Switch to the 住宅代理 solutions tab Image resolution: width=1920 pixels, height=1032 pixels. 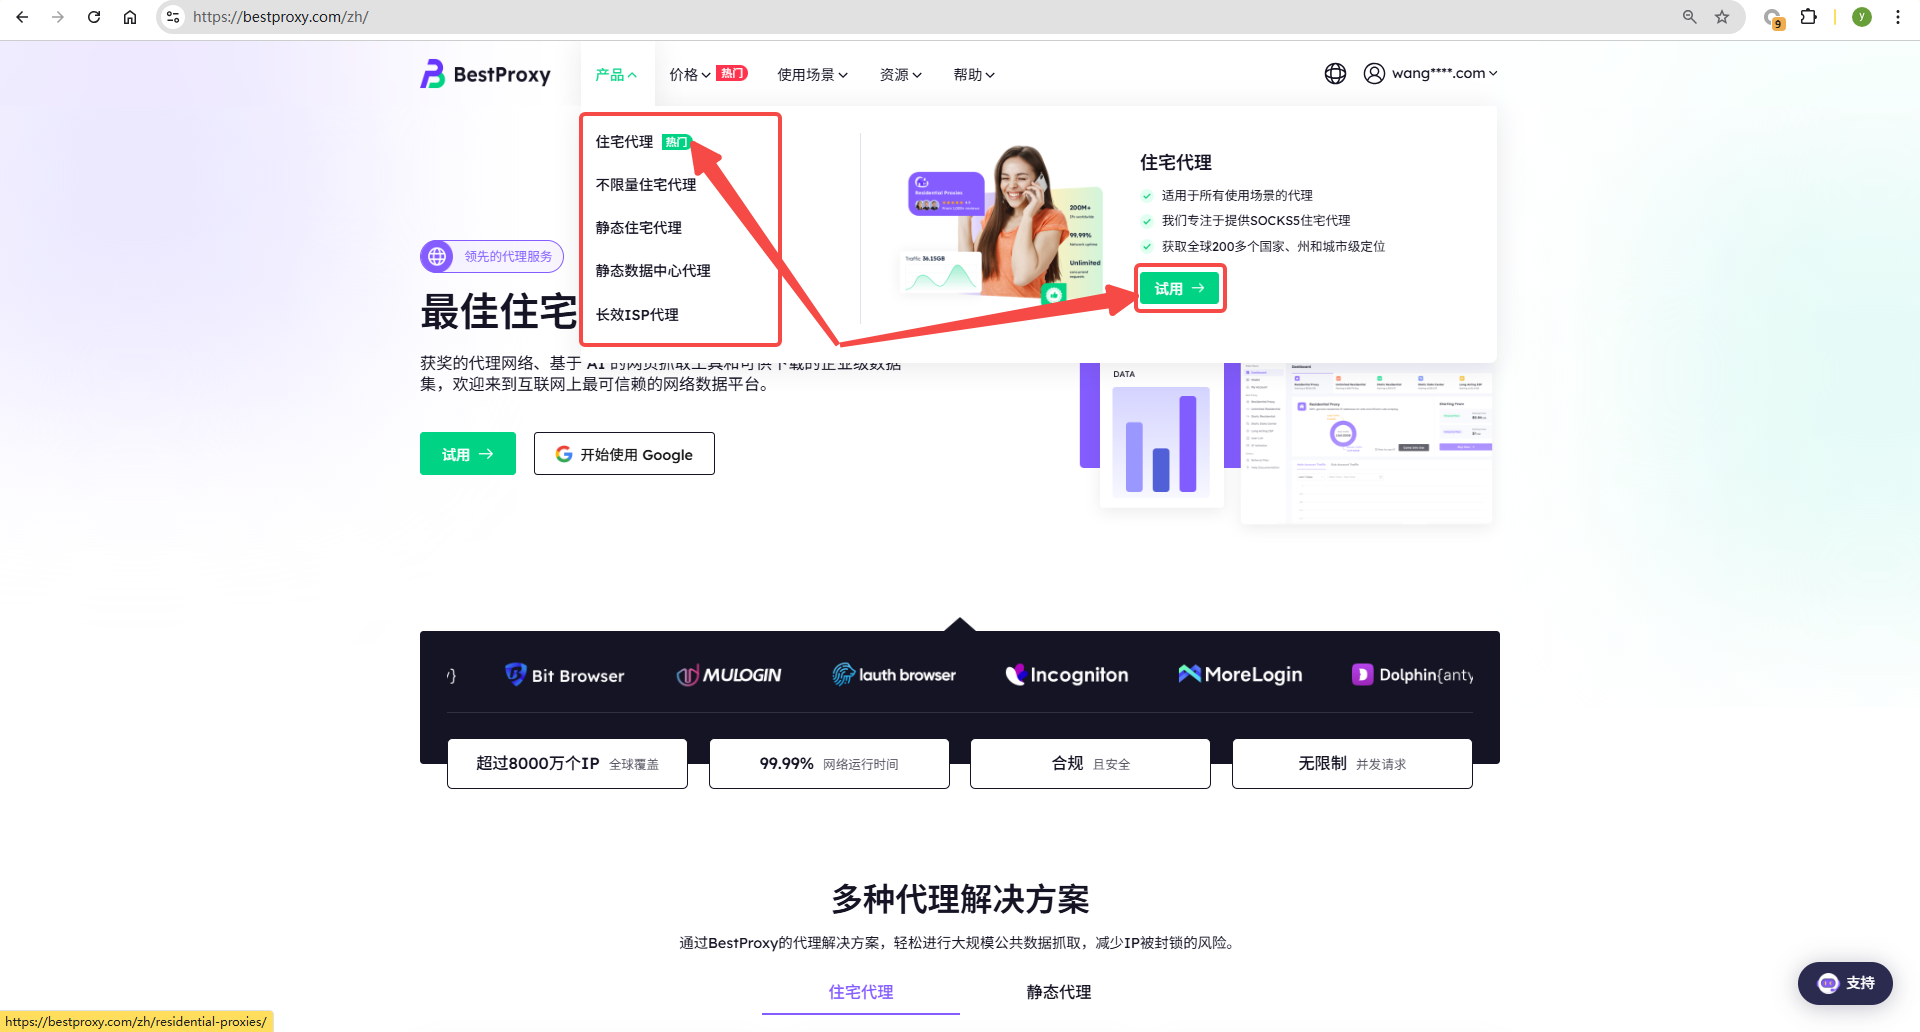(x=861, y=992)
